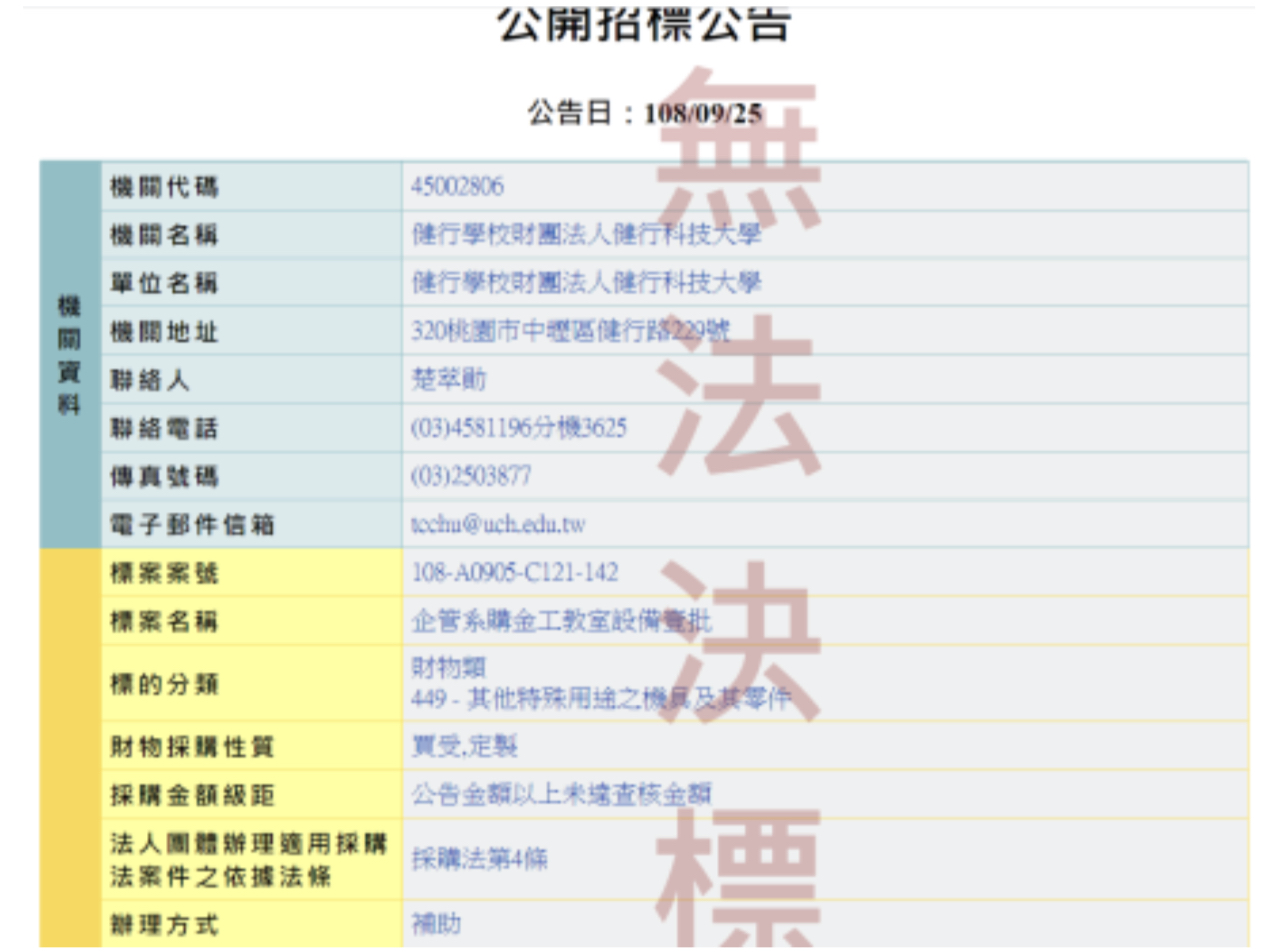Click the value 採購法第4條
The image size is (1284, 952).
480,860
